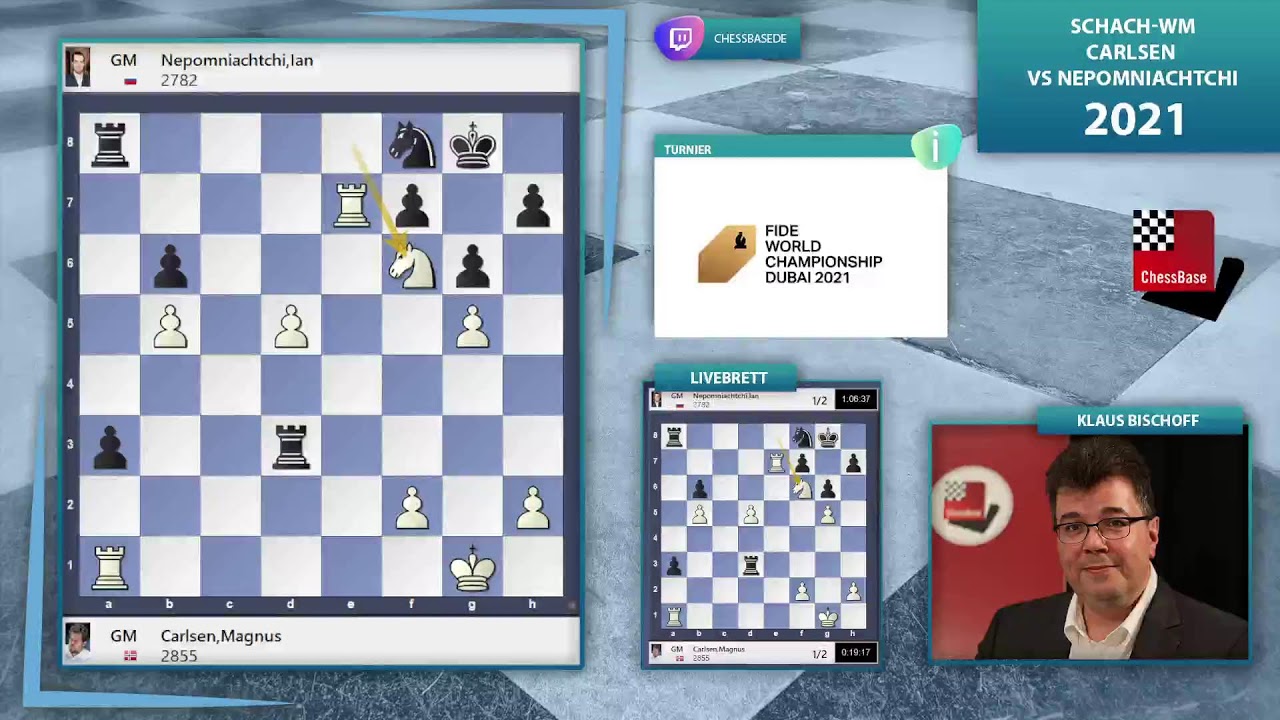Select the black rook on d3

pos(291,446)
